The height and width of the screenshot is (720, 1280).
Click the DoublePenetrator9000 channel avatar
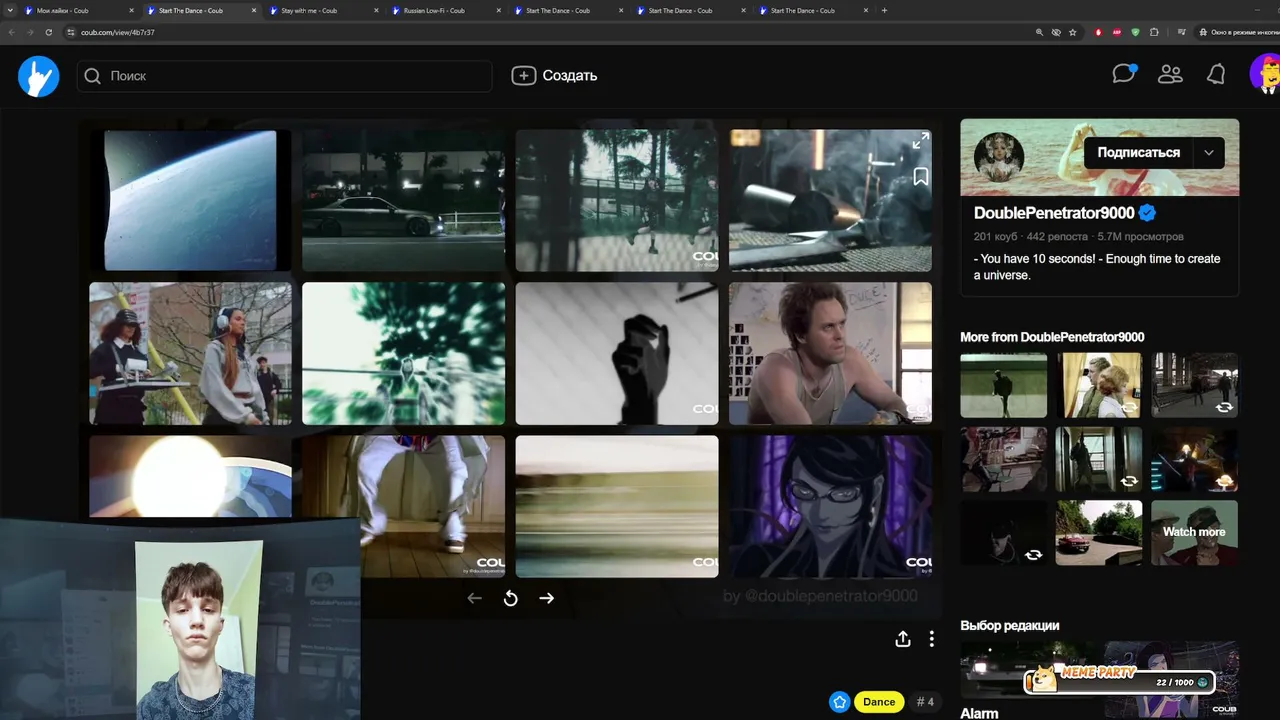999,157
